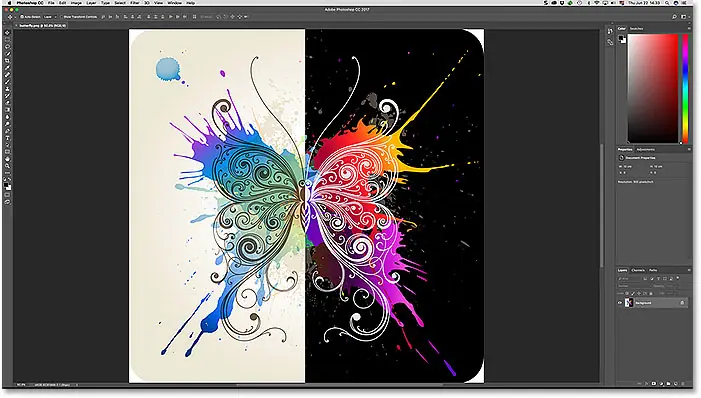
Task: Switch to the Swatches panel tab
Action: coord(636,29)
